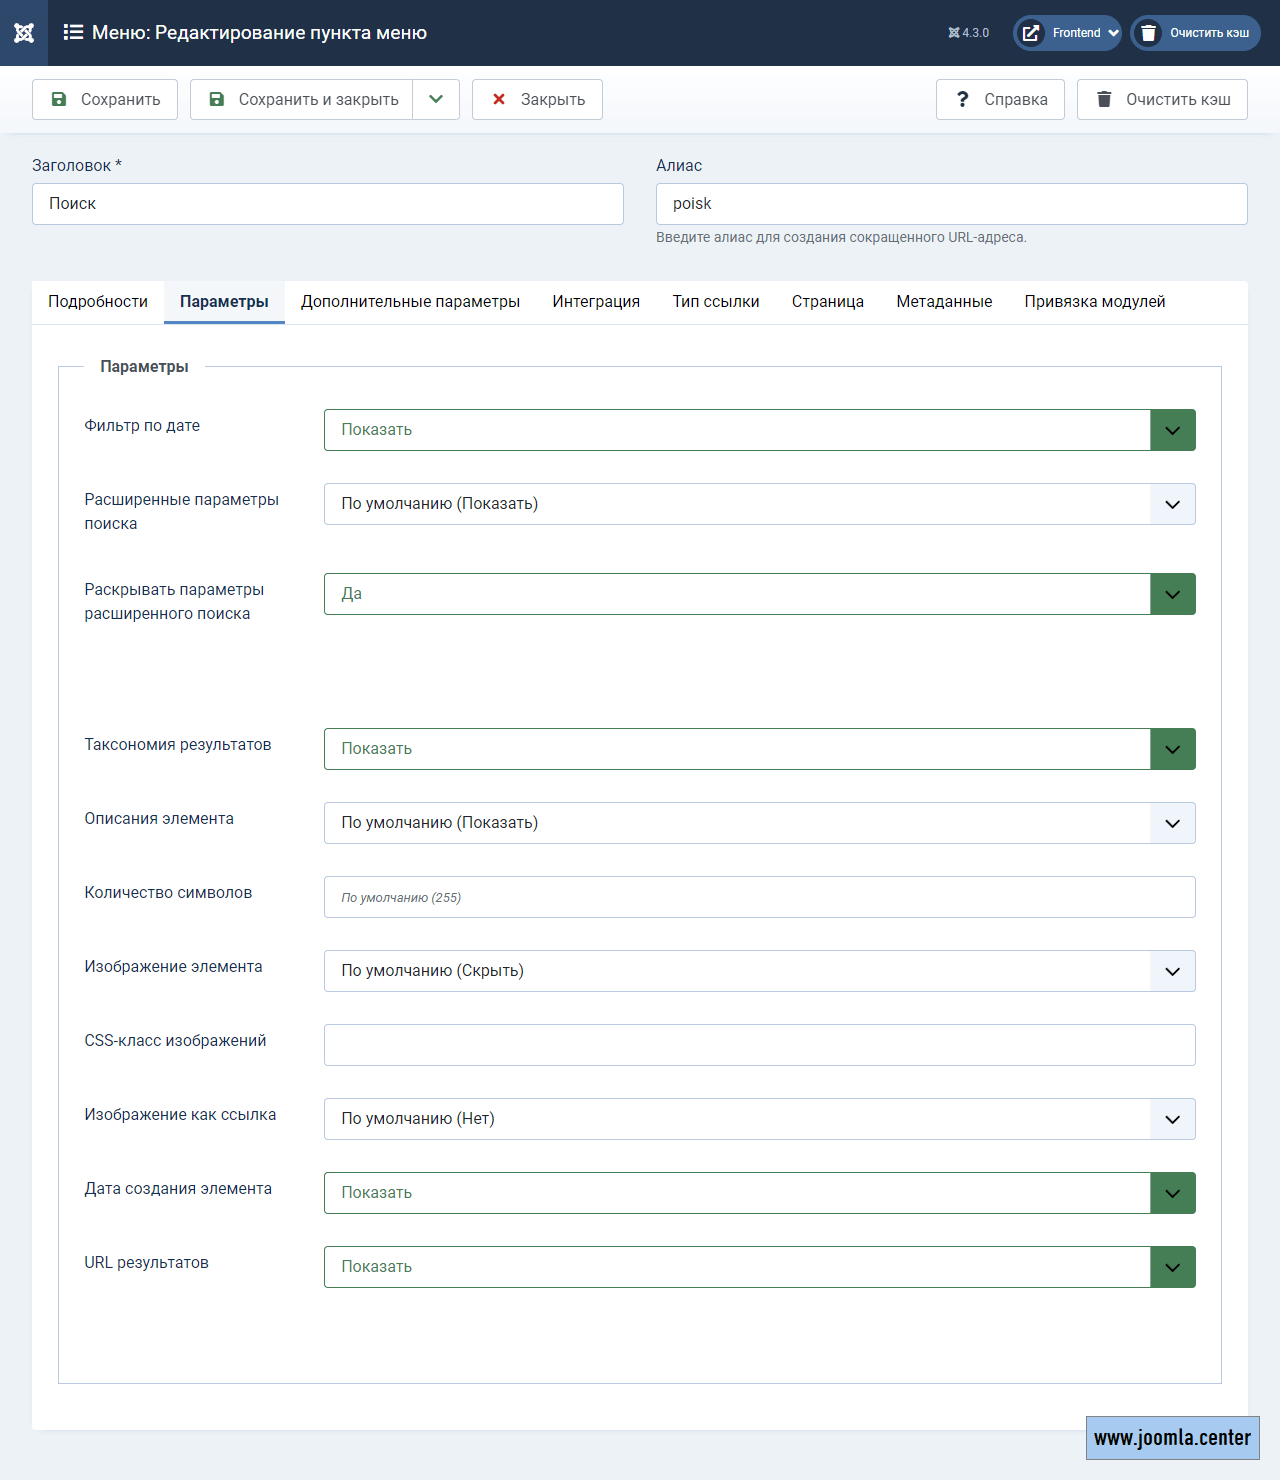Click the Количество символов input field
This screenshot has height=1480, width=1280.
759,897
